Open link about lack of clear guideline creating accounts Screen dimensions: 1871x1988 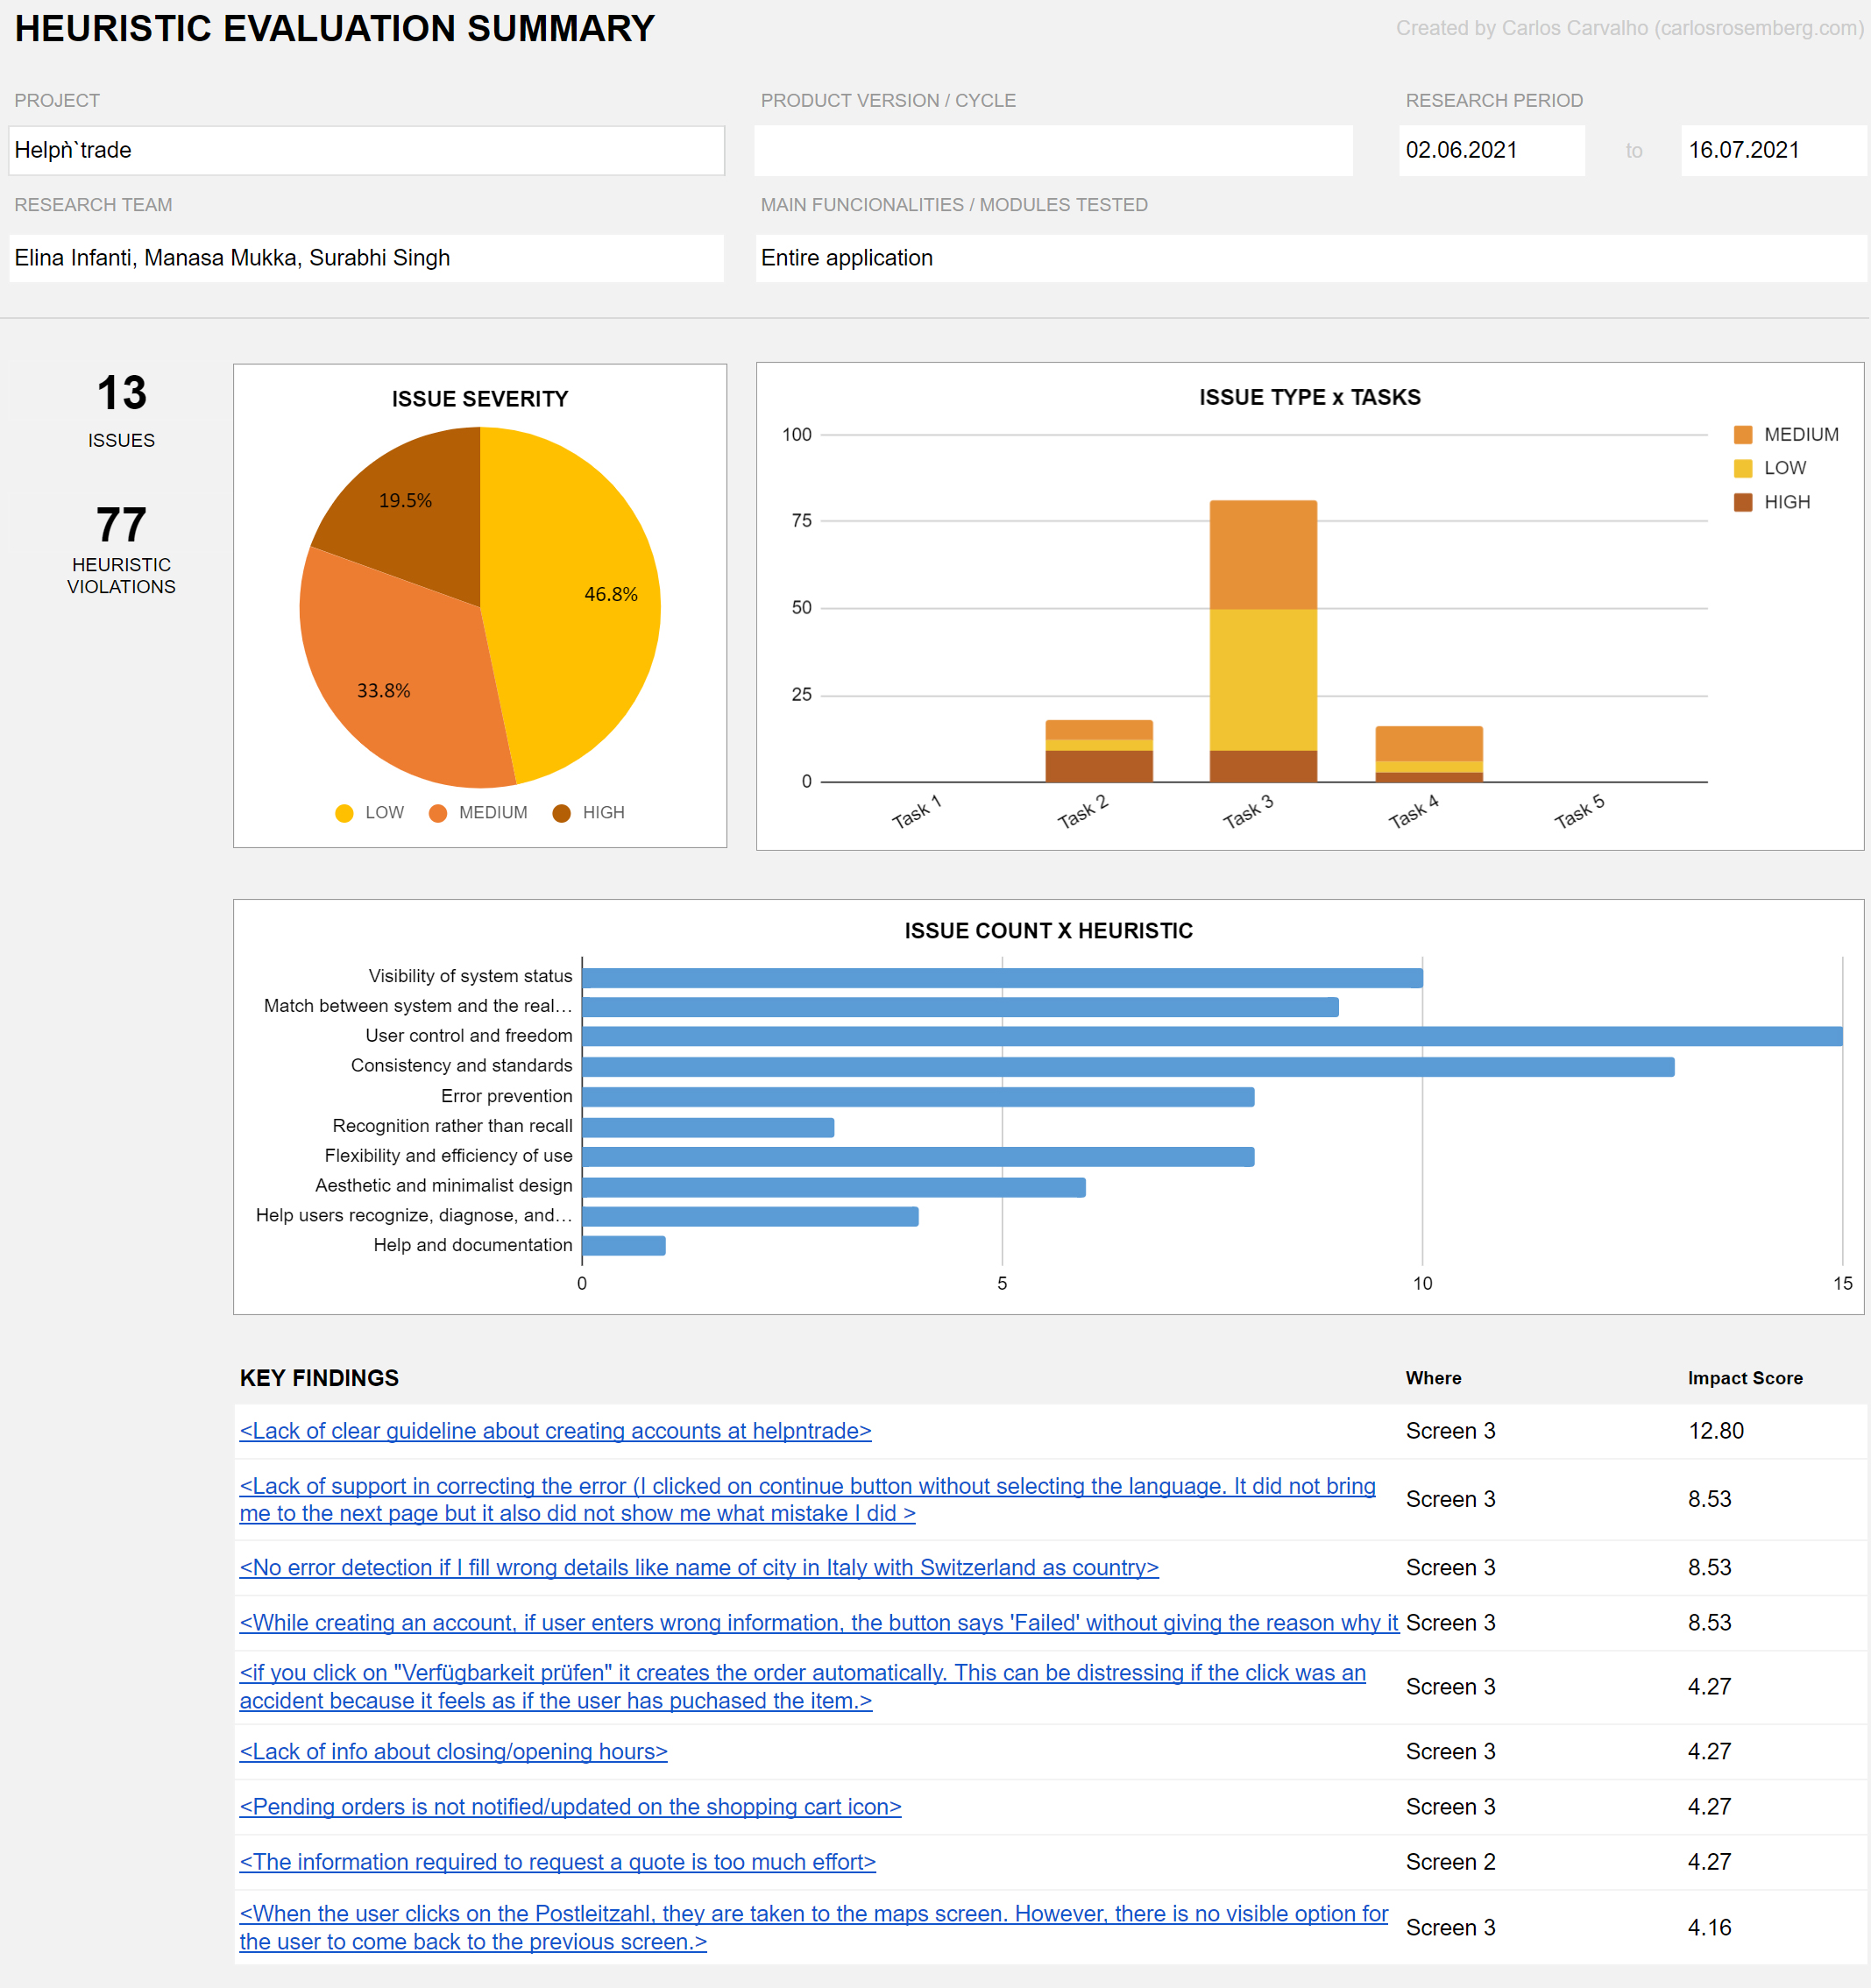point(555,1431)
